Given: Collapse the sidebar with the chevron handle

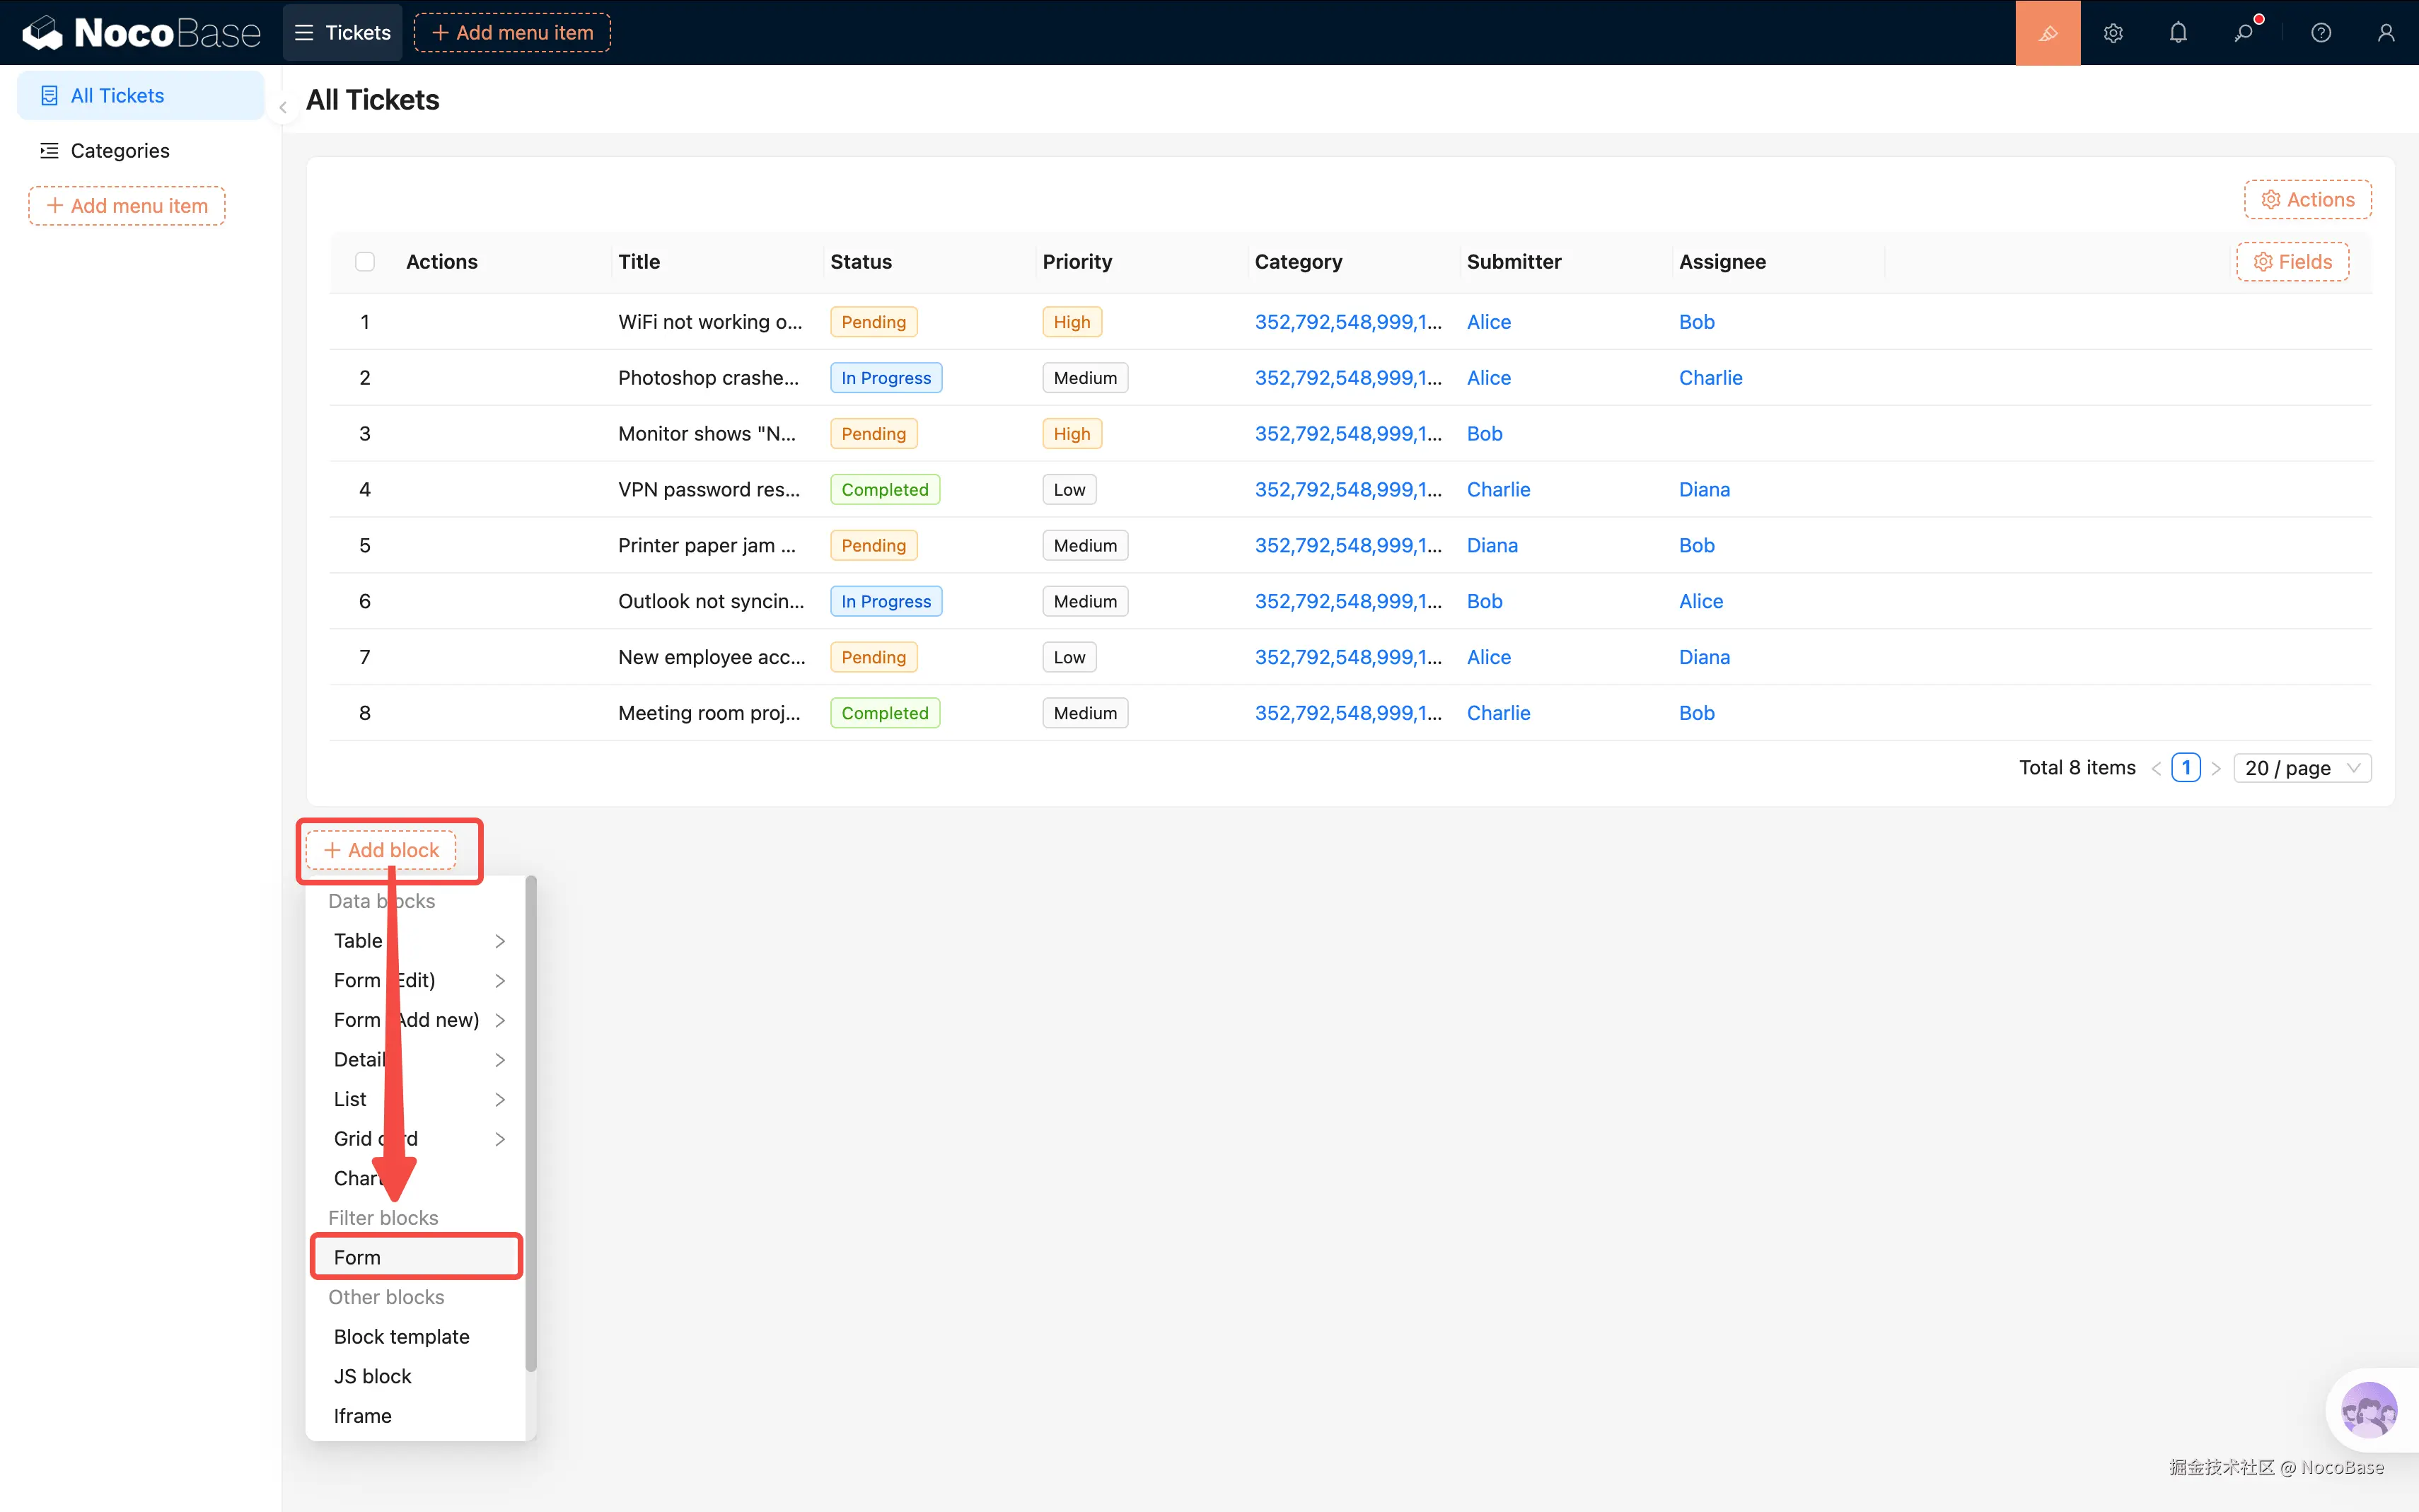Looking at the screenshot, I should (283, 107).
